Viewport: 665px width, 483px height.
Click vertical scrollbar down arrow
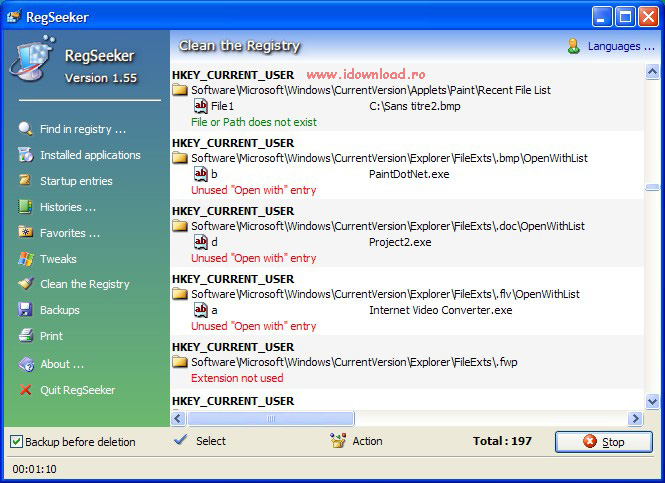coord(652,401)
